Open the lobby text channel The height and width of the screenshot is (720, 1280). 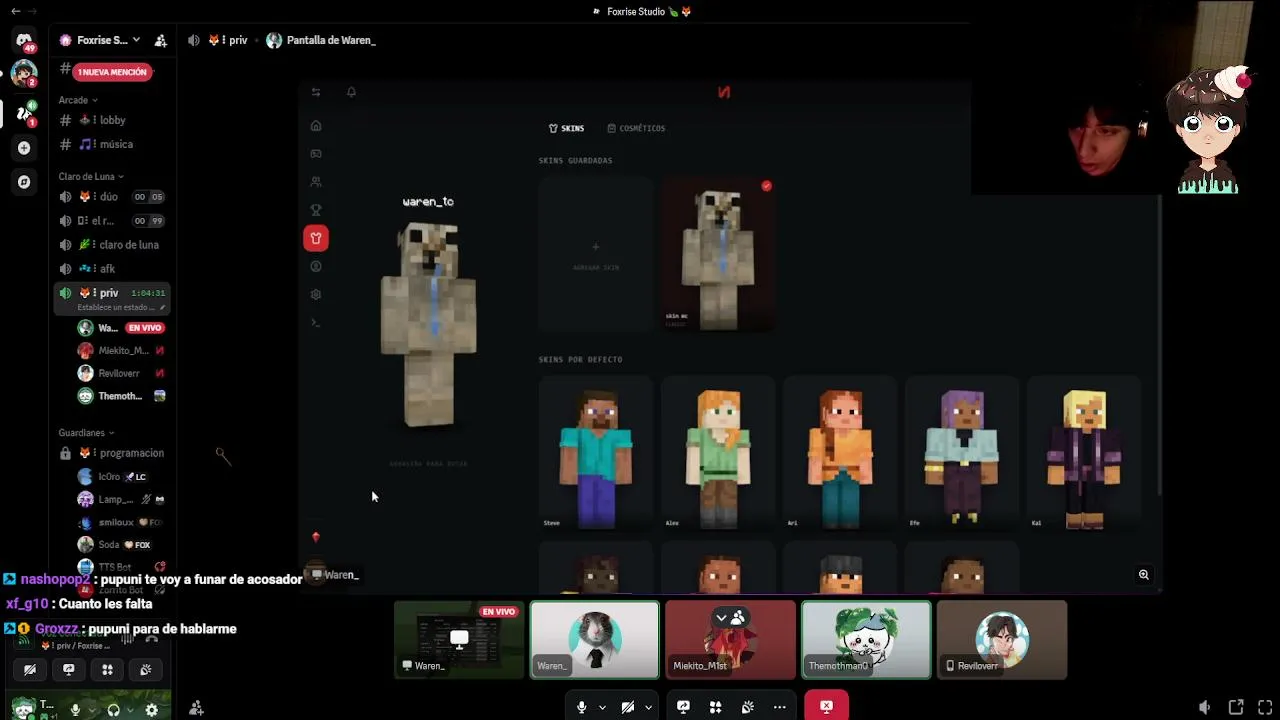click(111, 120)
